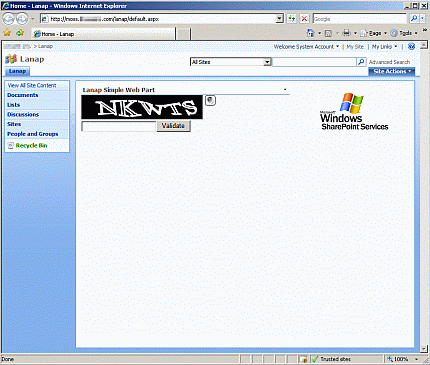Click the browser search magnifier icon

414,19
